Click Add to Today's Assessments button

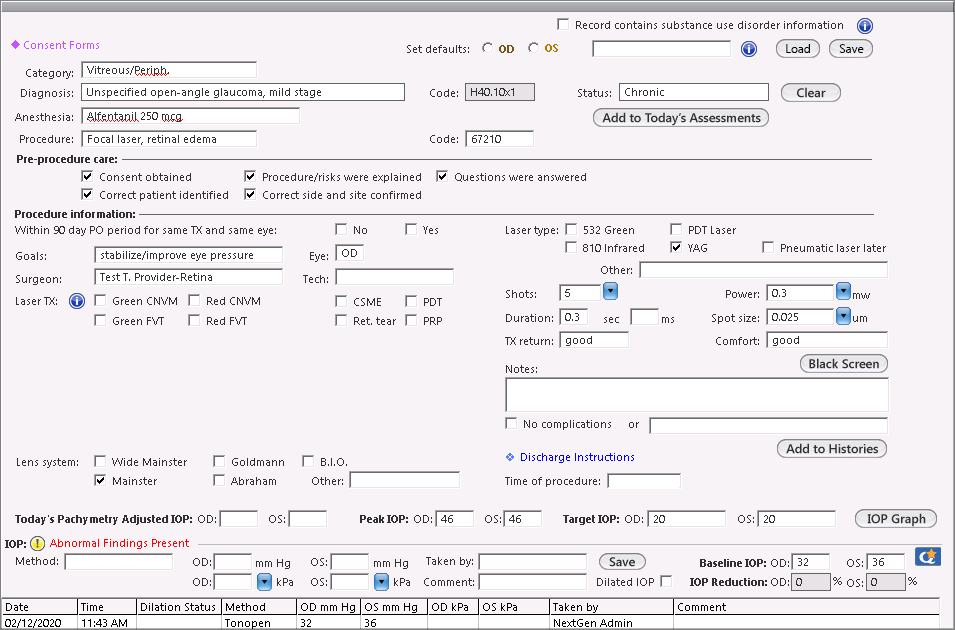click(681, 118)
